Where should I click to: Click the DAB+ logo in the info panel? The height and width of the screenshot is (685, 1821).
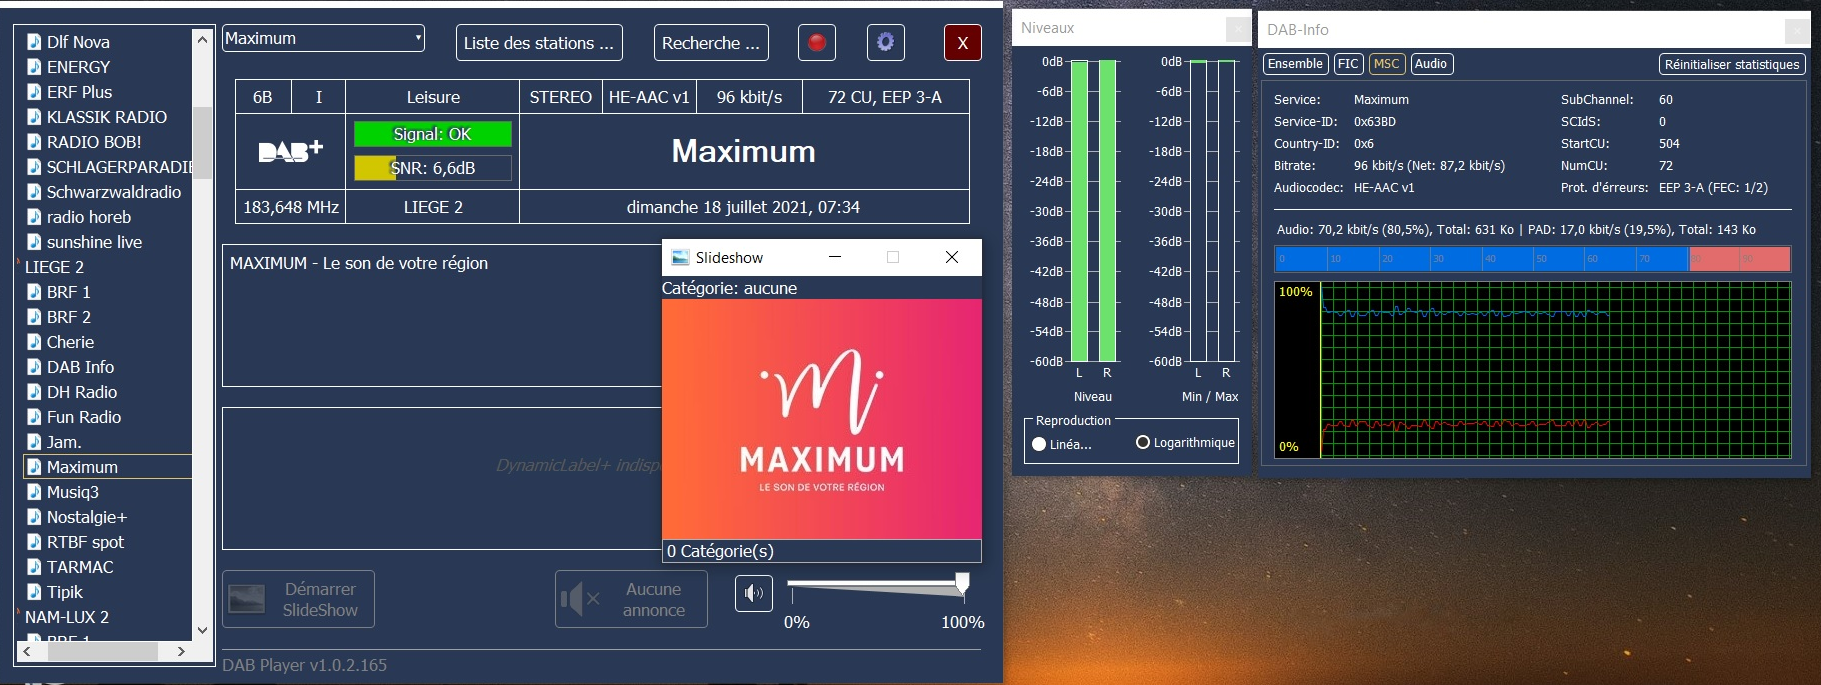click(291, 151)
